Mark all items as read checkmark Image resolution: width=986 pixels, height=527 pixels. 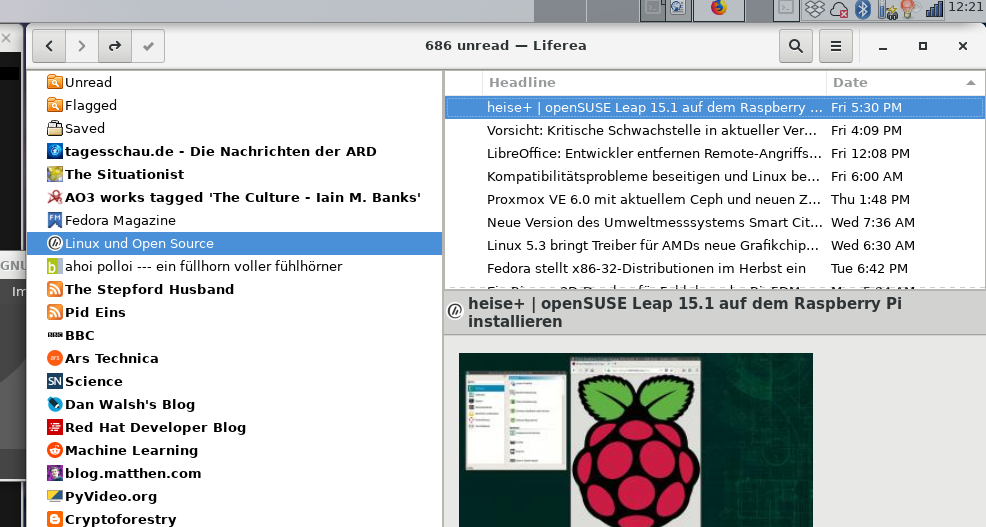[148, 46]
